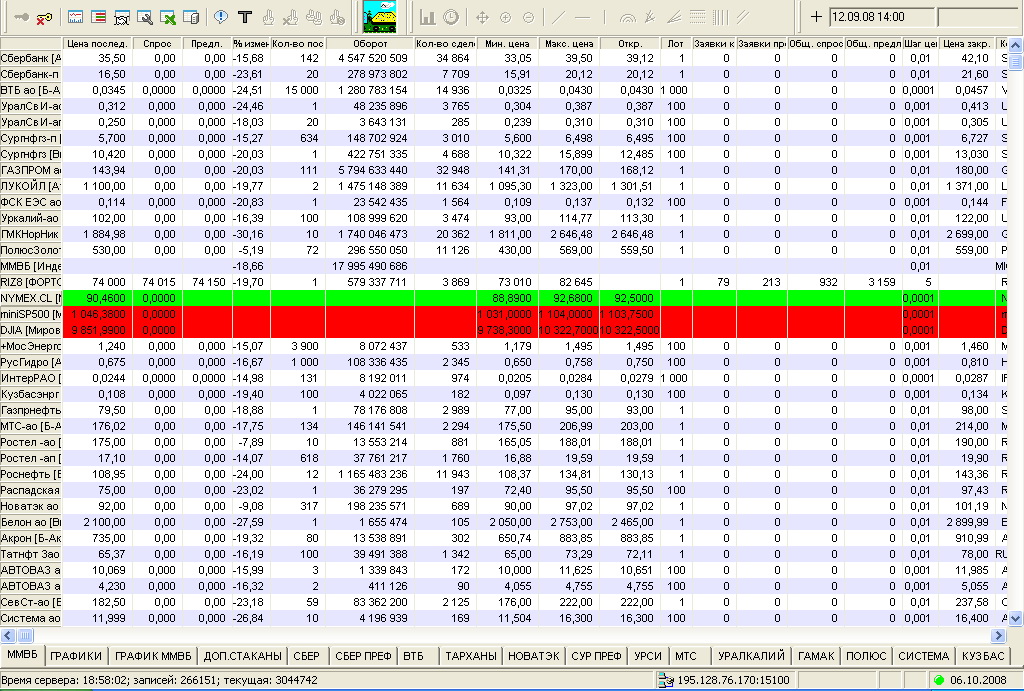The image size is (1024, 691).
Task: Click the Мин. цена column header
Action: click(x=507, y=44)
